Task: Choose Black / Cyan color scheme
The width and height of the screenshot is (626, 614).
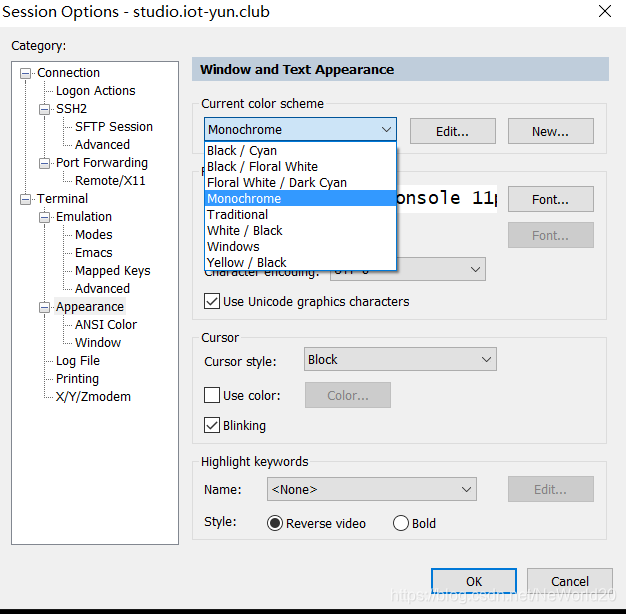Action: (300, 151)
